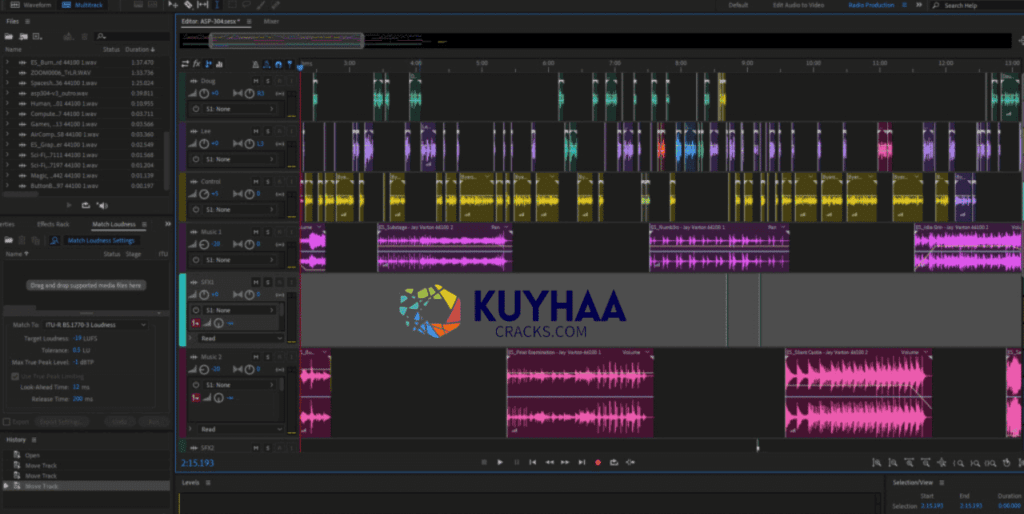Click Import File icon in the Files panel

pyautogui.click(x=24, y=37)
